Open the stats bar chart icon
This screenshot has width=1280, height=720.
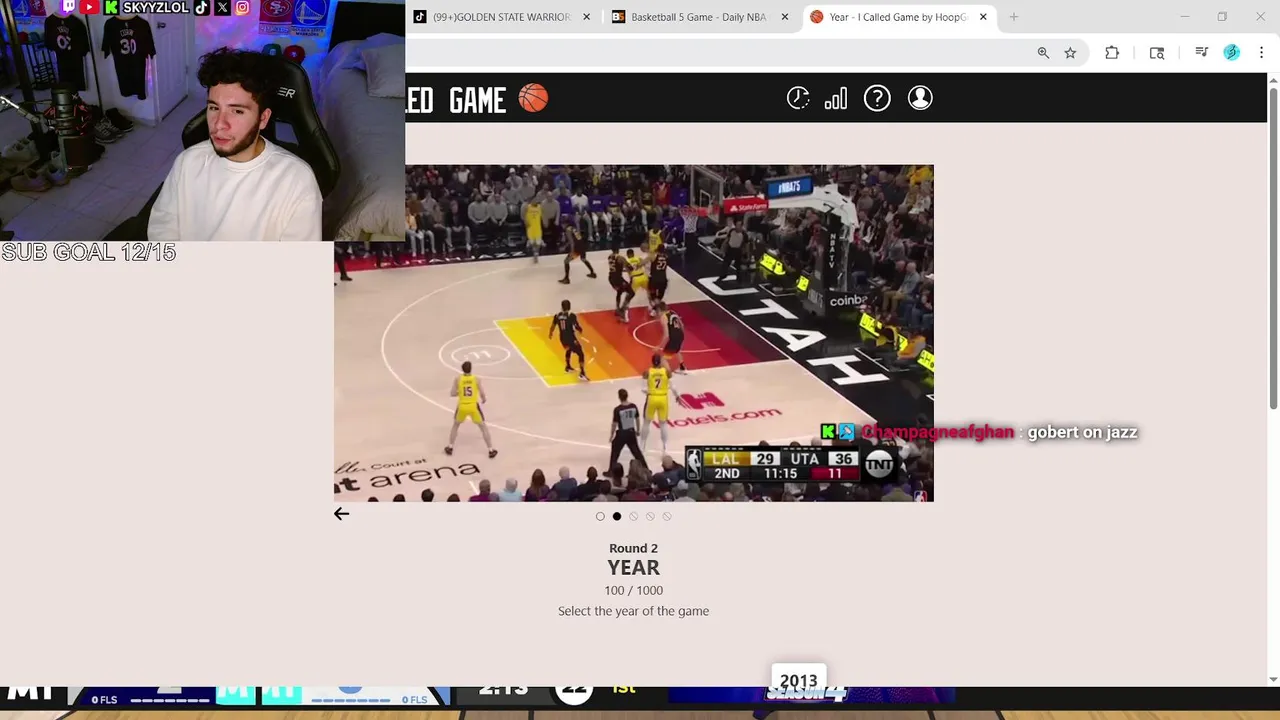click(x=836, y=98)
